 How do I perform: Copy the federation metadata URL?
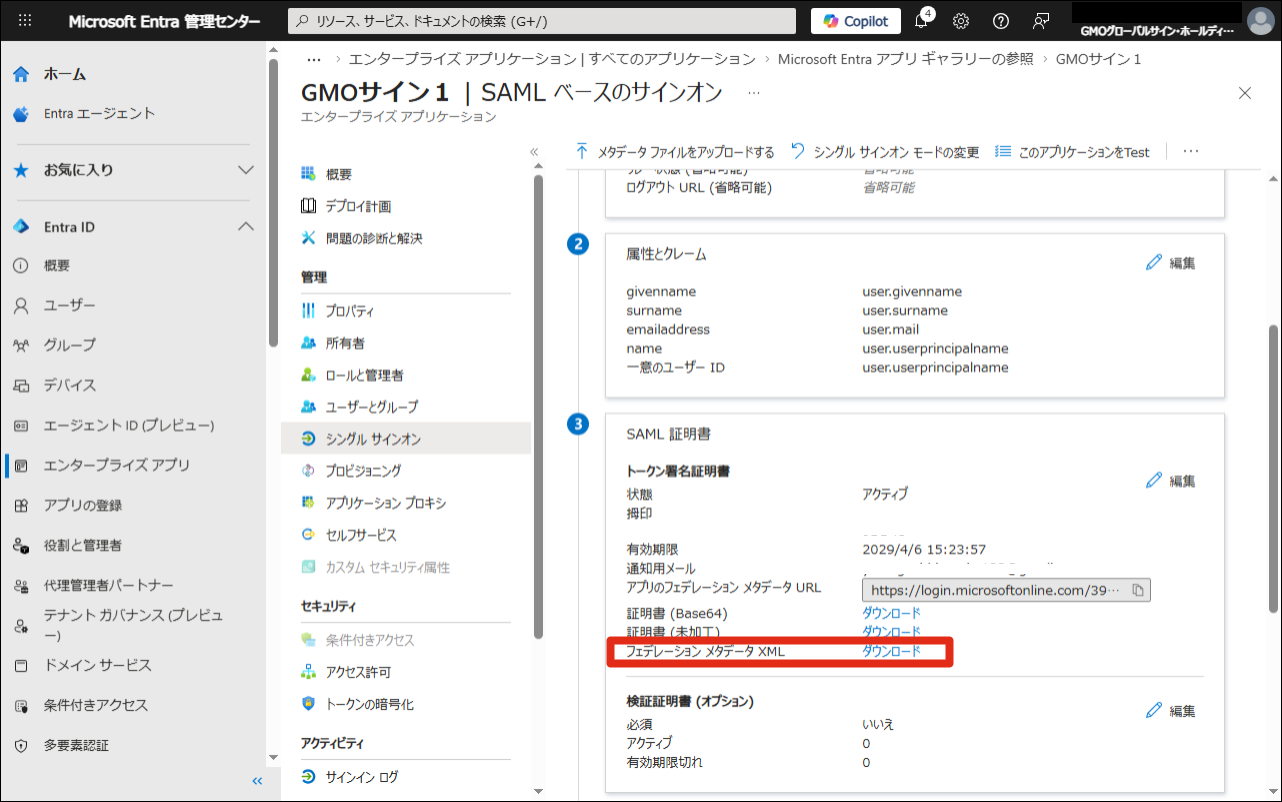tap(1137, 590)
